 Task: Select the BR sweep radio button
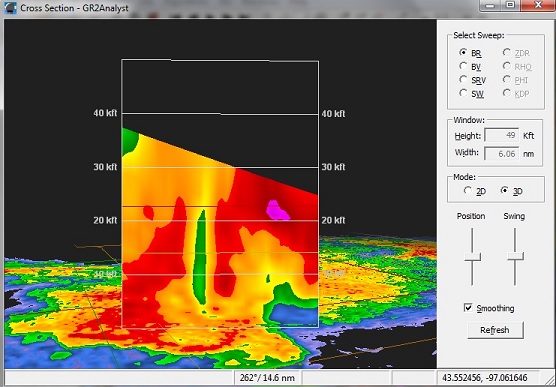coord(463,52)
